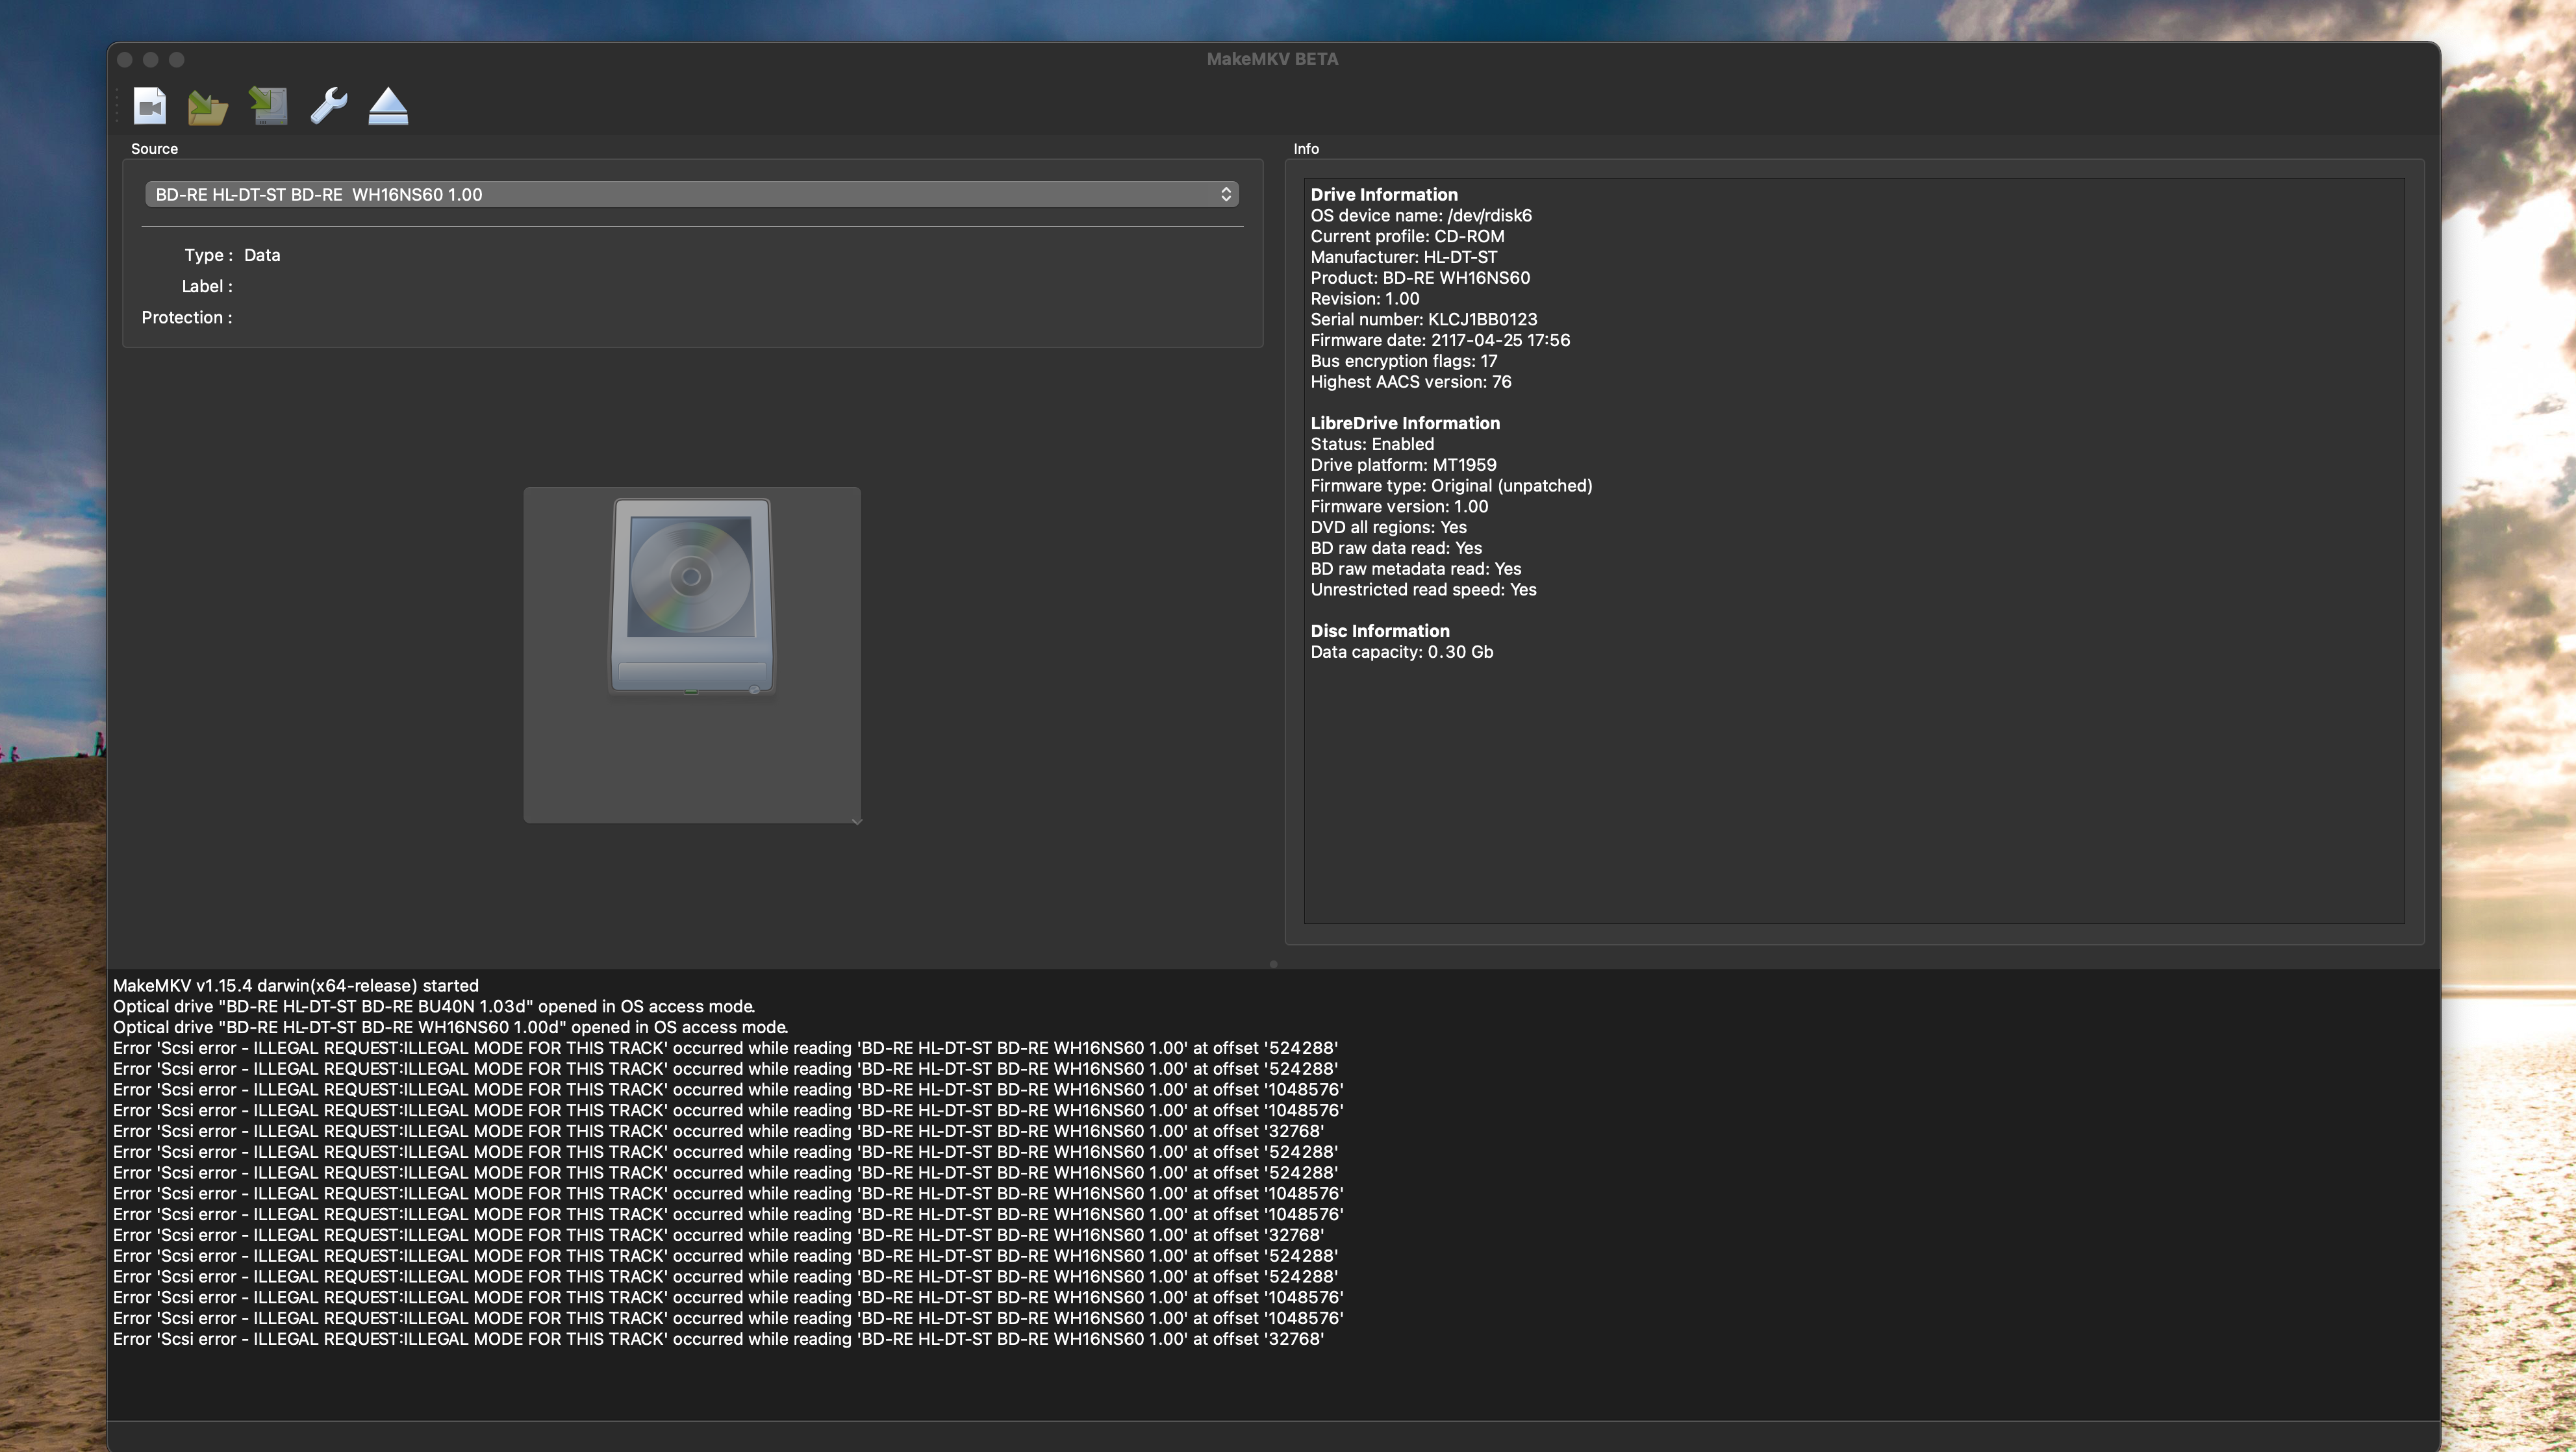Open the source drive selection dropdown

point(692,194)
